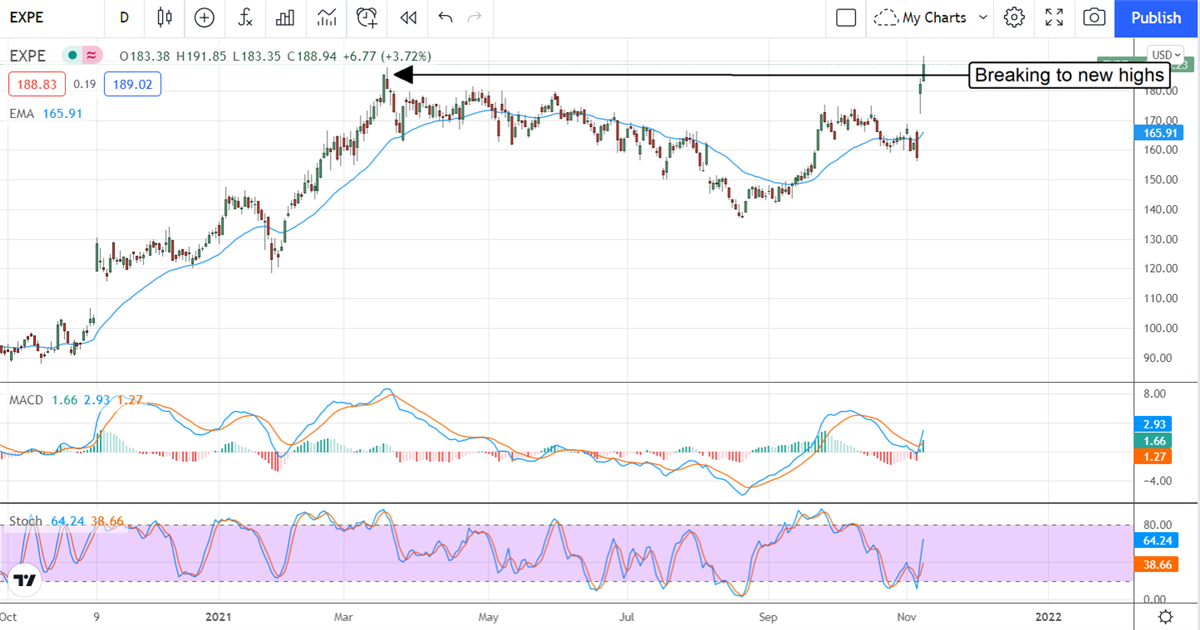The width and height of the screenshot is (1200, 630).
Task: Toggle the layout select square
Action: tap(846, 17)
